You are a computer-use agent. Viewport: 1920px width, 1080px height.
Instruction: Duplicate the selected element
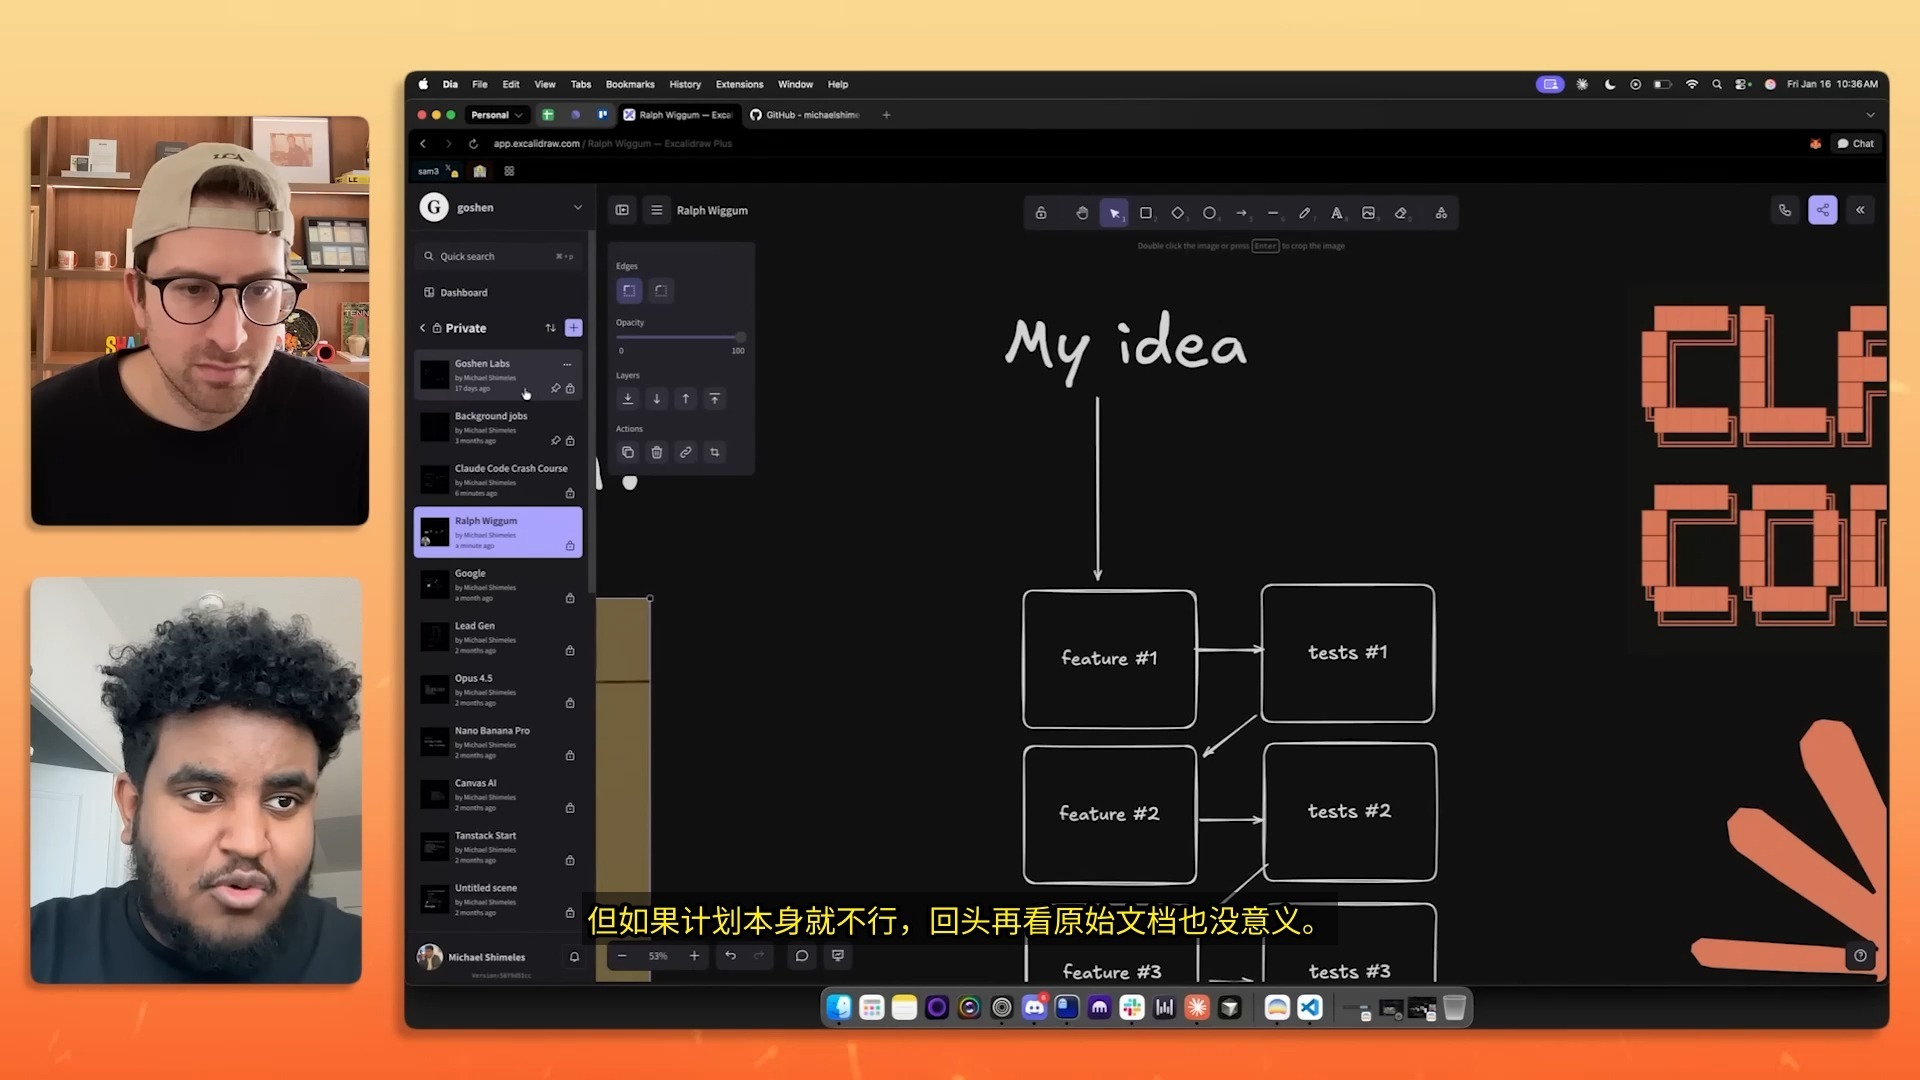point(628,453)
